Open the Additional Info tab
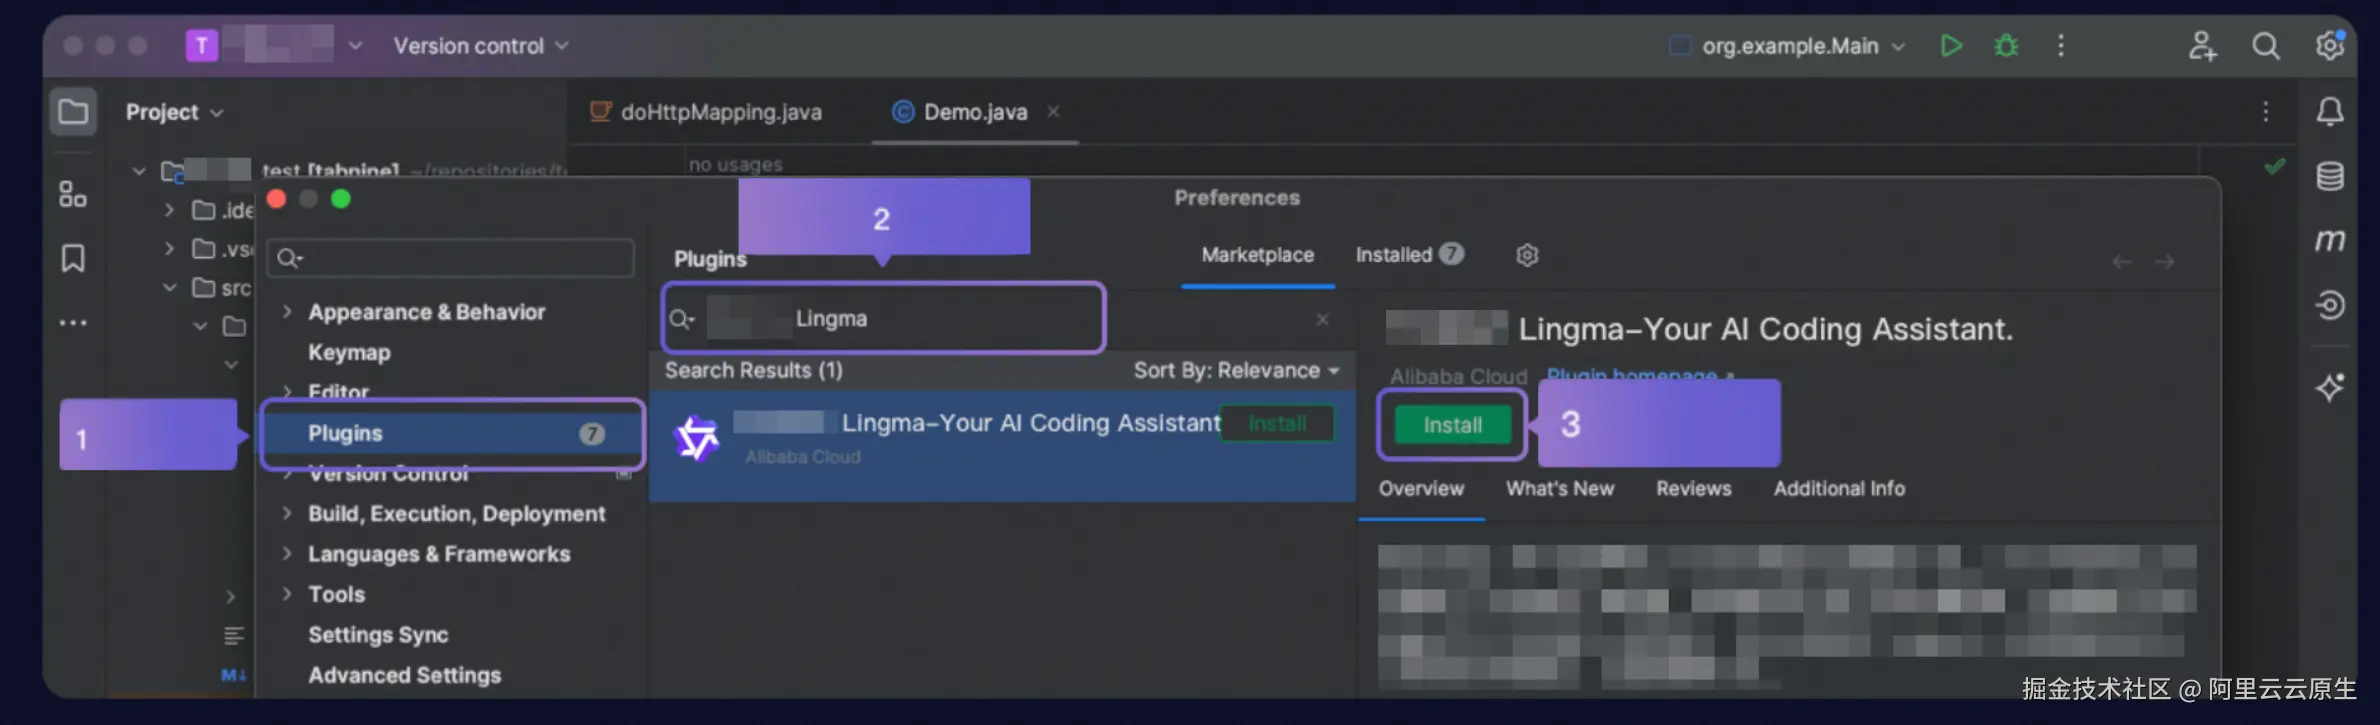 point(1839,489)
